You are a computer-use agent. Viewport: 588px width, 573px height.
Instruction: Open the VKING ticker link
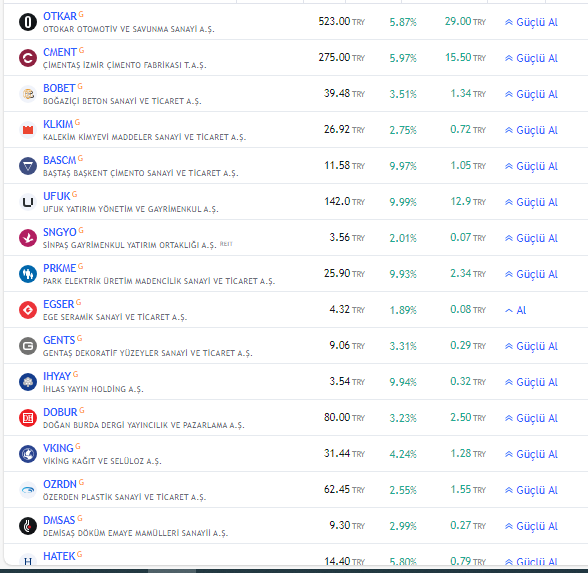(58, 448)
